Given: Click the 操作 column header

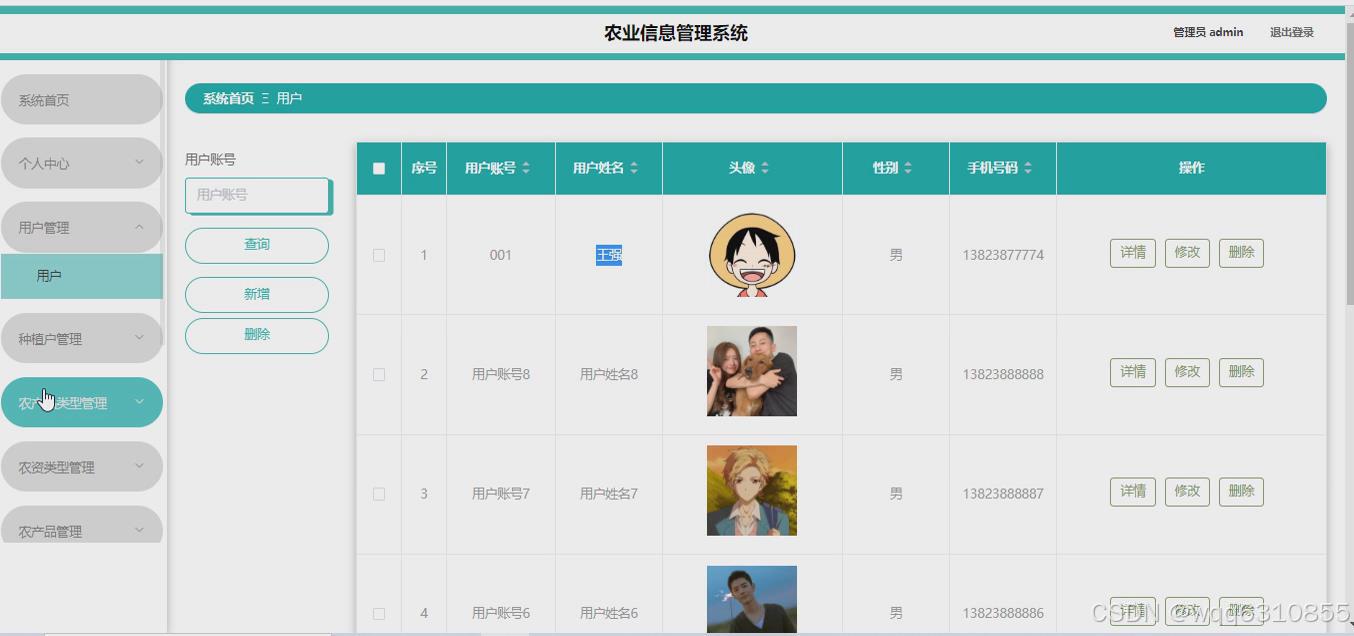Looking at the screenshot, I should coord(1191,168).
